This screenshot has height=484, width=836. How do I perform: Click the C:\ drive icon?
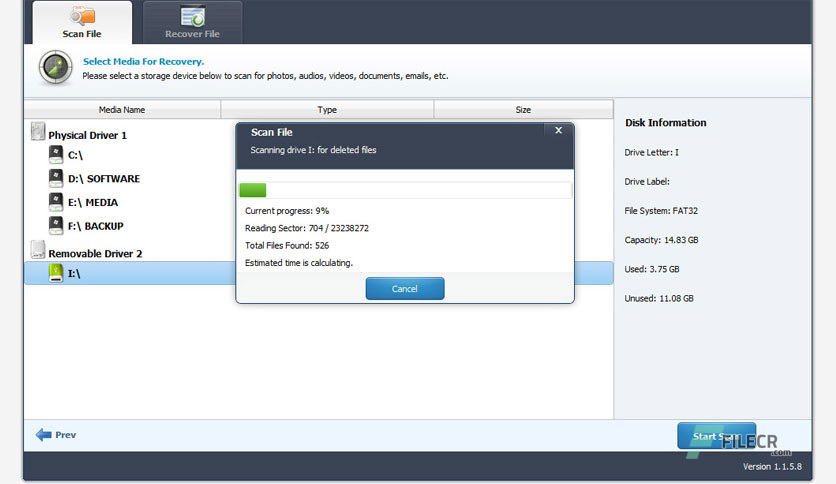click(56, 155)
